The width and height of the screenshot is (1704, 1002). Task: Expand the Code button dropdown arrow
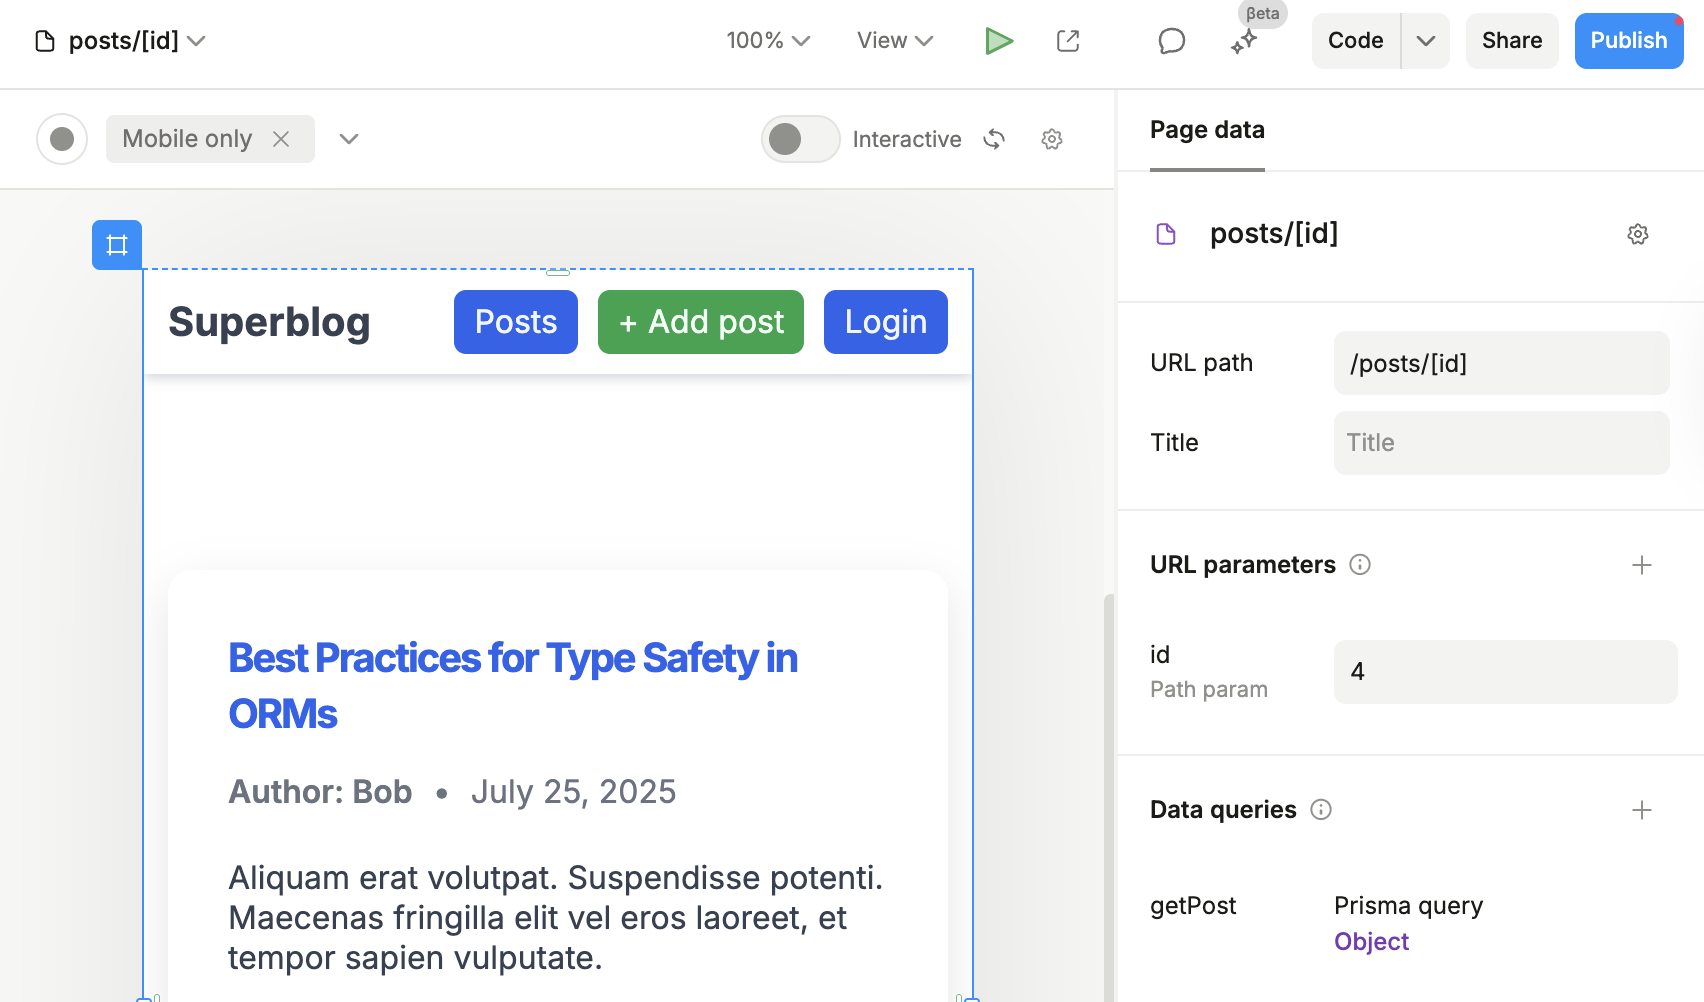point(1426,41)
